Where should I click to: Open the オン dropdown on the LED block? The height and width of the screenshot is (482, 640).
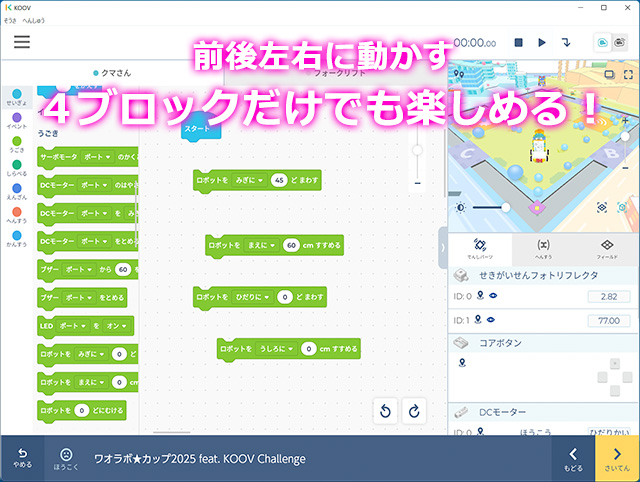(117, 326)
